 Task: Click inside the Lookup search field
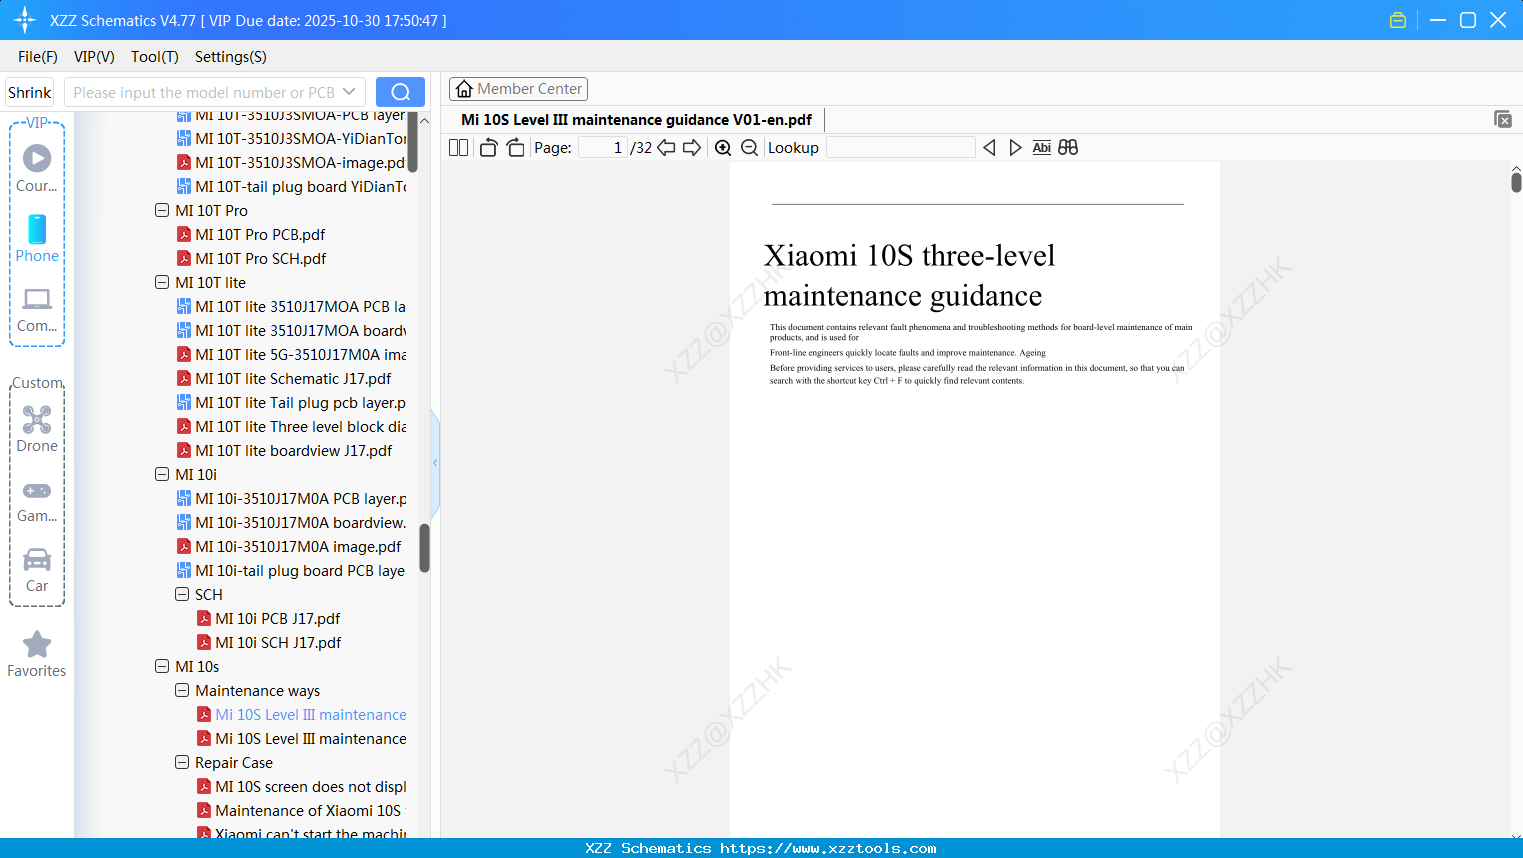pos(900,147)
